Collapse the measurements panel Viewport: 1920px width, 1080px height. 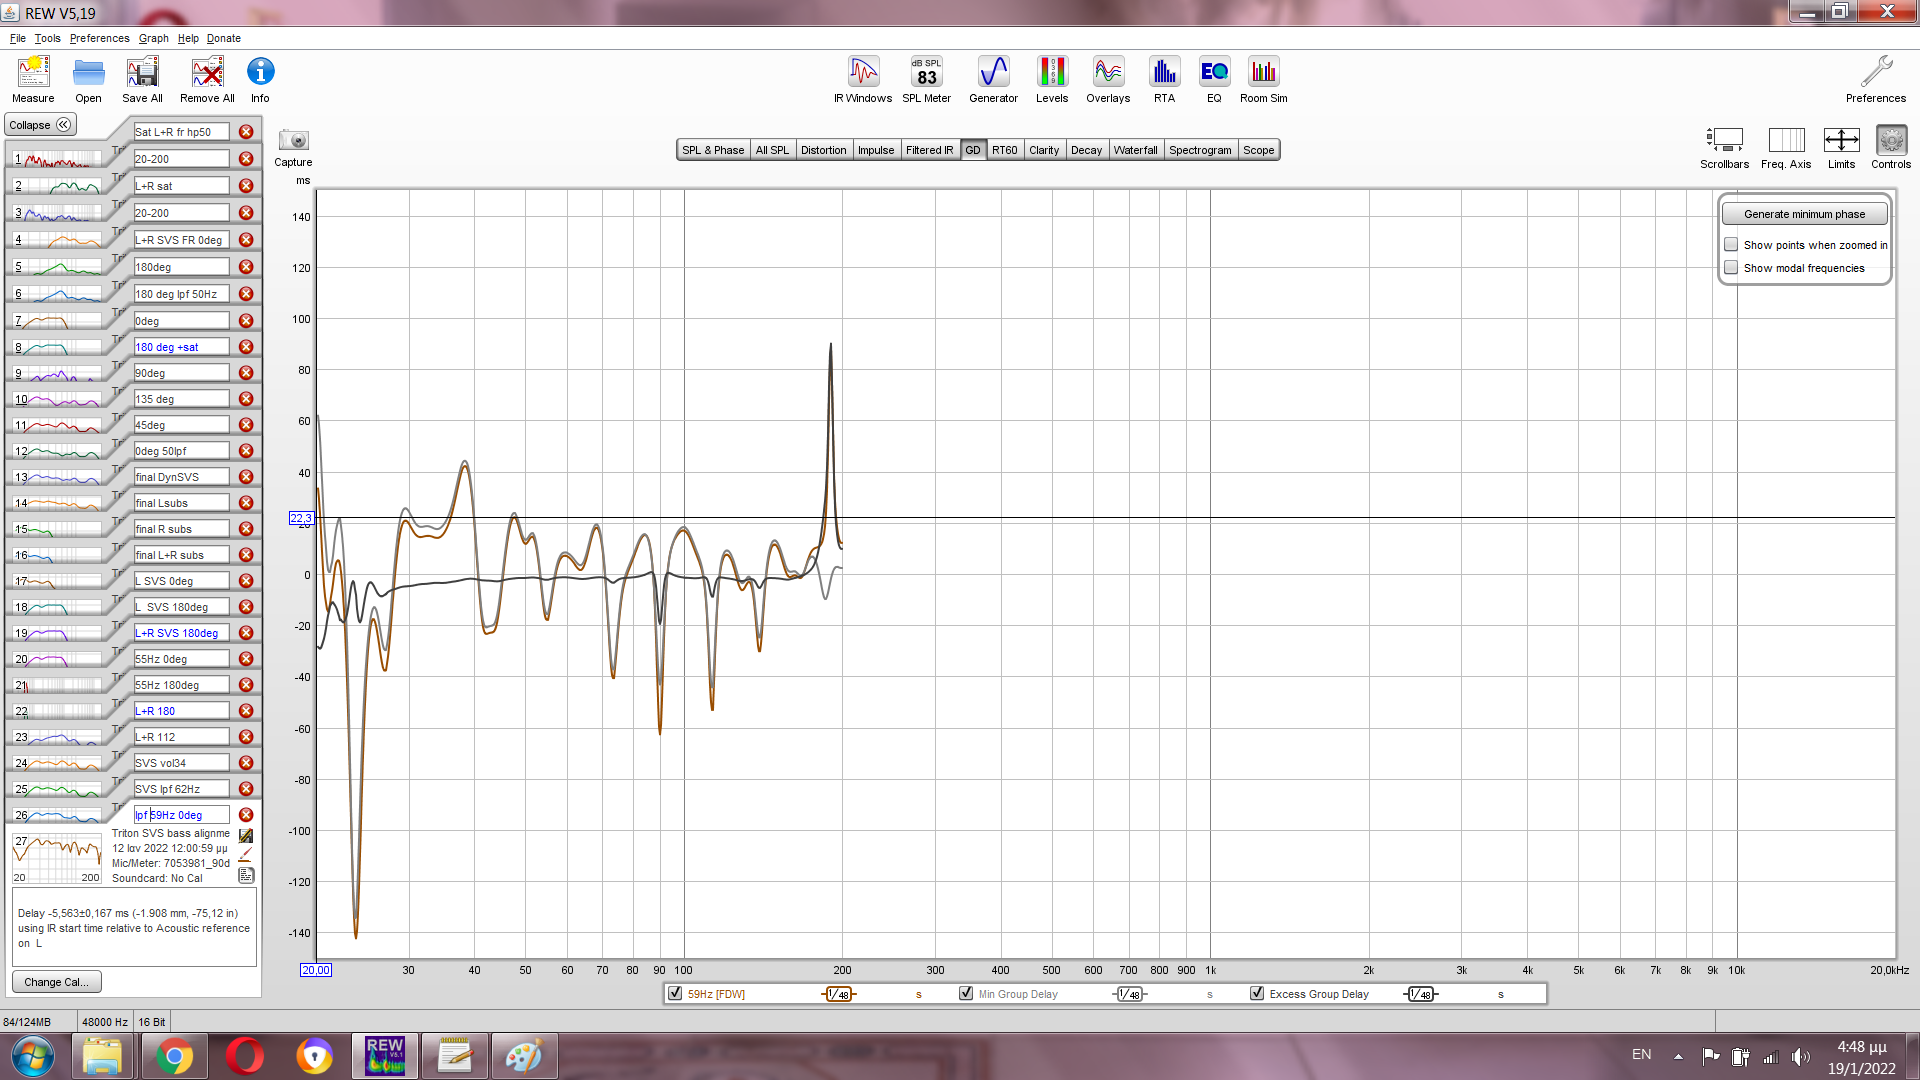pos(40,125)
